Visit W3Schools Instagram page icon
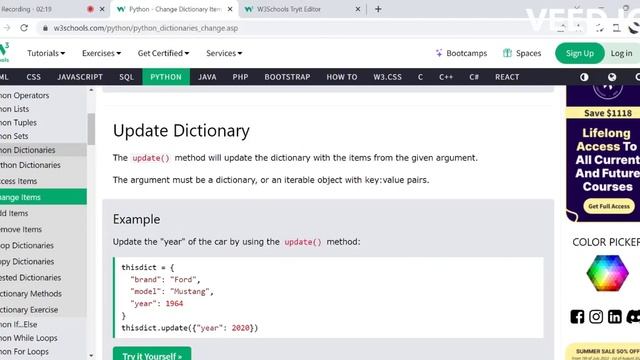The image size is (640, 360). click(x=596, y=317)
